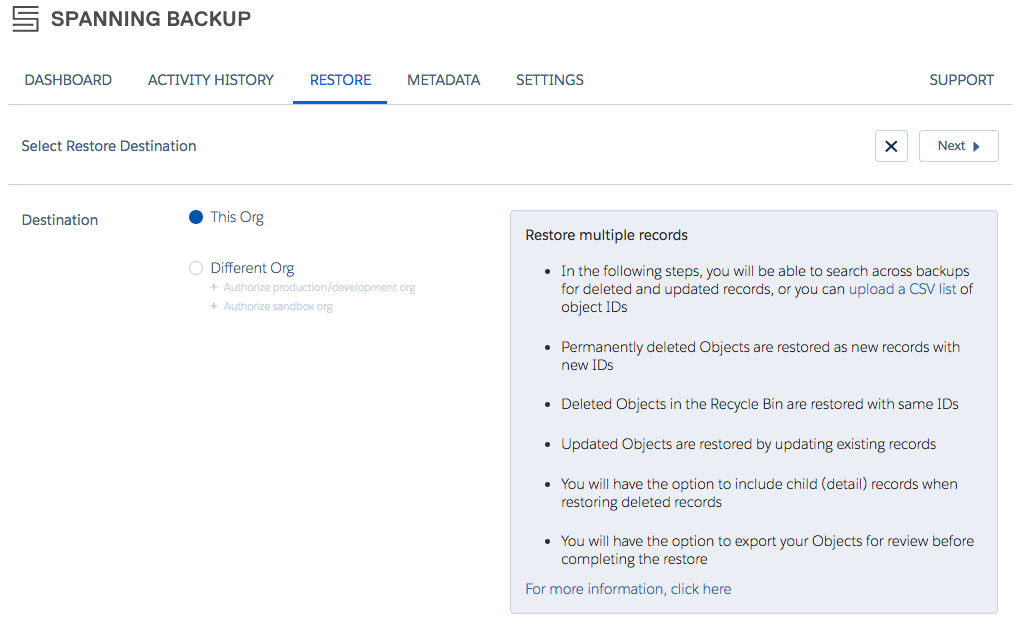This screenshot has height=624, width=1022.
Task: Click the Deleted Objects in Recycle Bin bullet
Action: pos(759,404)
